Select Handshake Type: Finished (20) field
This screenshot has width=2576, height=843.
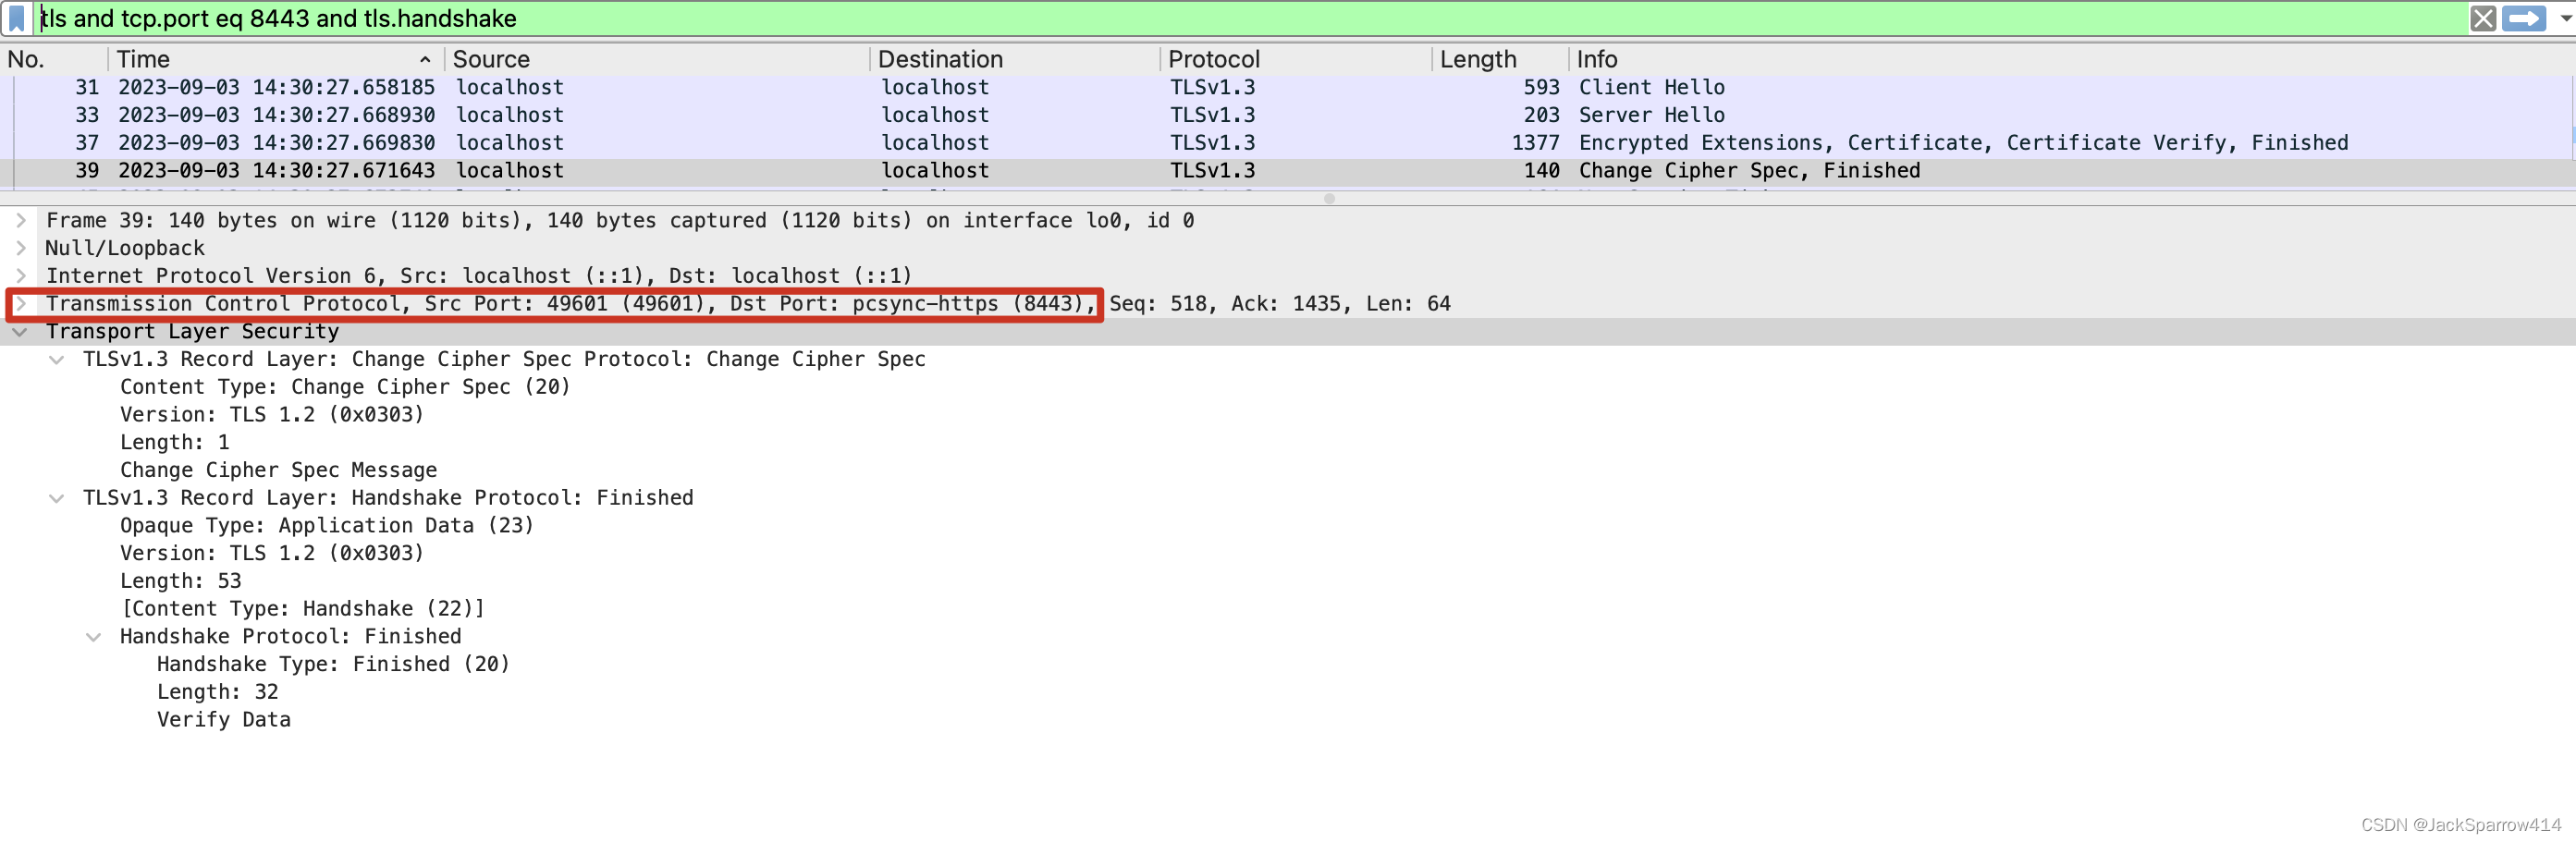(x=333, y=665)
